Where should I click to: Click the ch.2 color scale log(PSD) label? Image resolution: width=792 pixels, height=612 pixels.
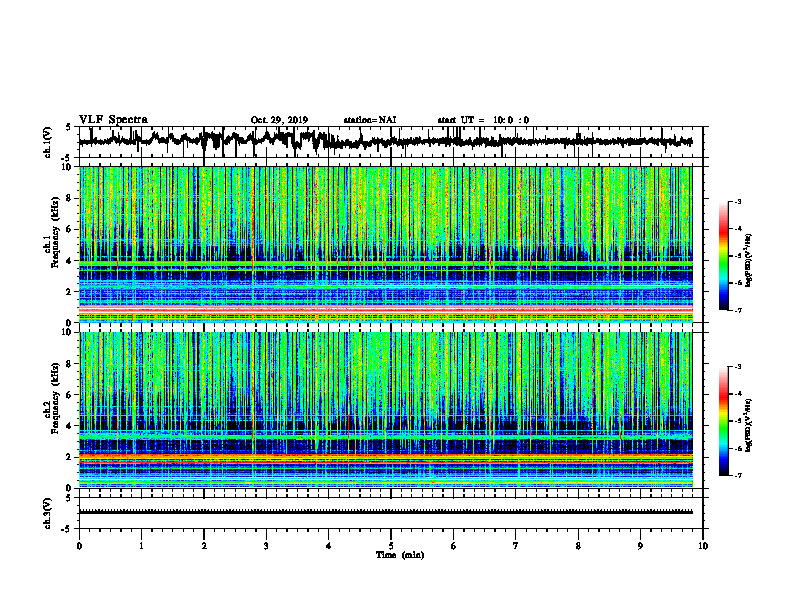coord(749,425)
